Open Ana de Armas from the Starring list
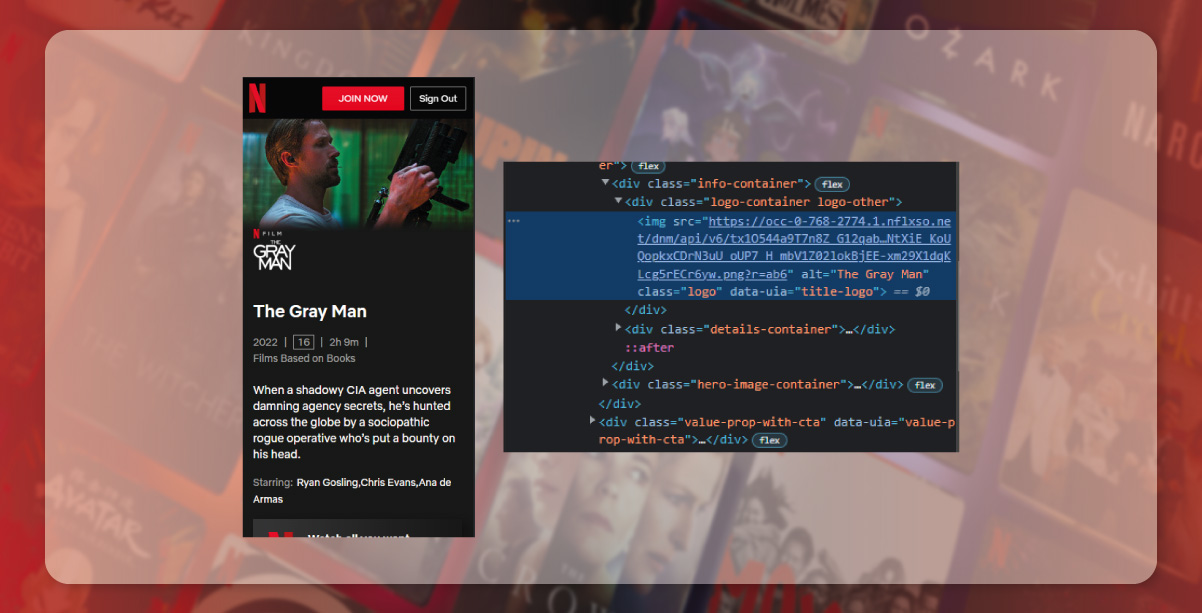1202x613 pixels. (352, 491)
